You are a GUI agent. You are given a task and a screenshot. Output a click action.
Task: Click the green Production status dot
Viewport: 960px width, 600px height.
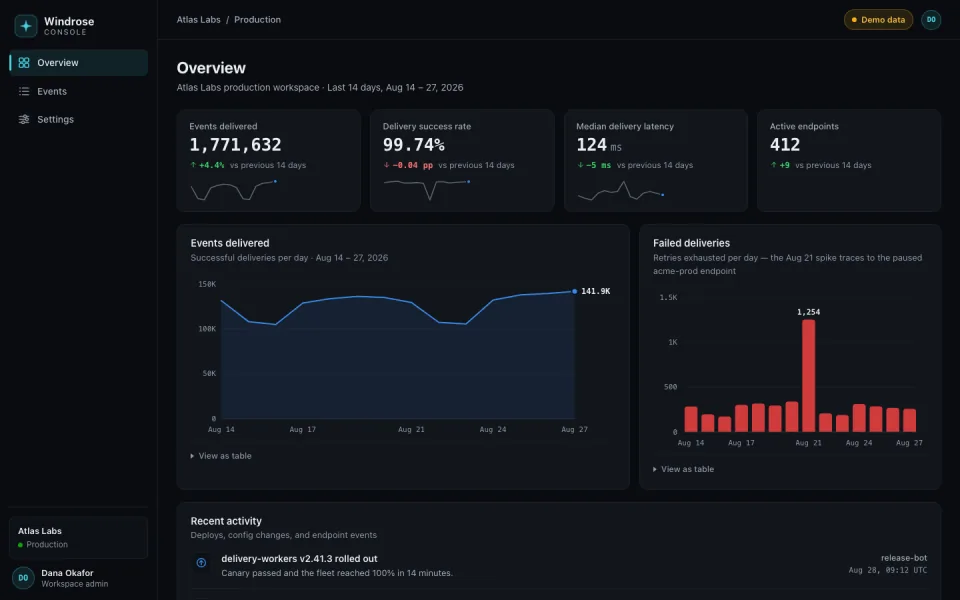pos(20,544)
